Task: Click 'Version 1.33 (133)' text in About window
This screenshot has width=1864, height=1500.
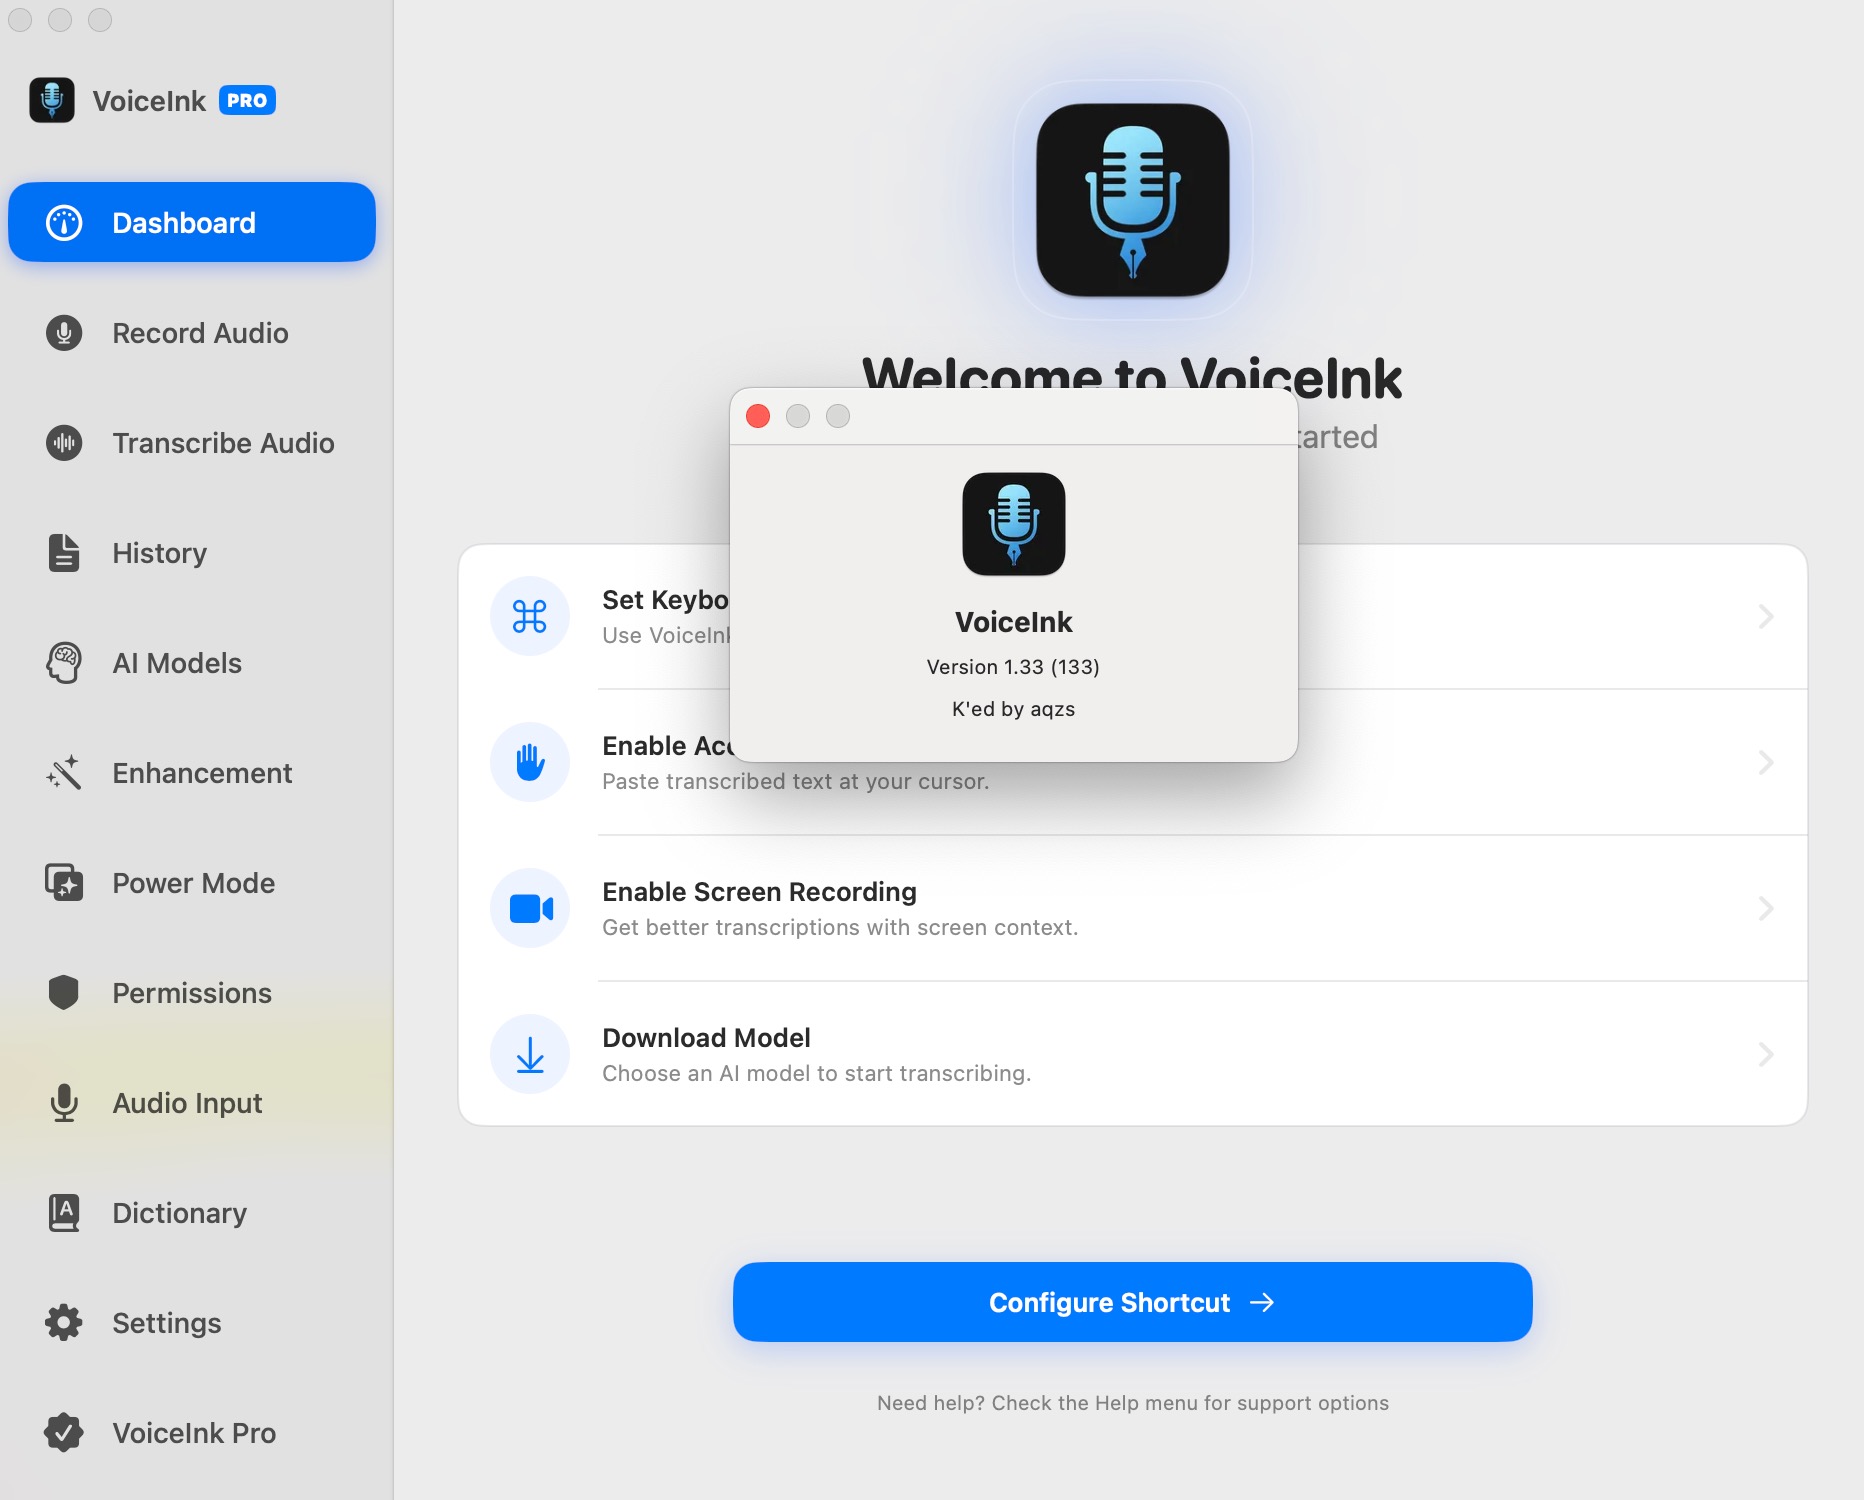Action: pyautogui.click(x=1013, y=667)
